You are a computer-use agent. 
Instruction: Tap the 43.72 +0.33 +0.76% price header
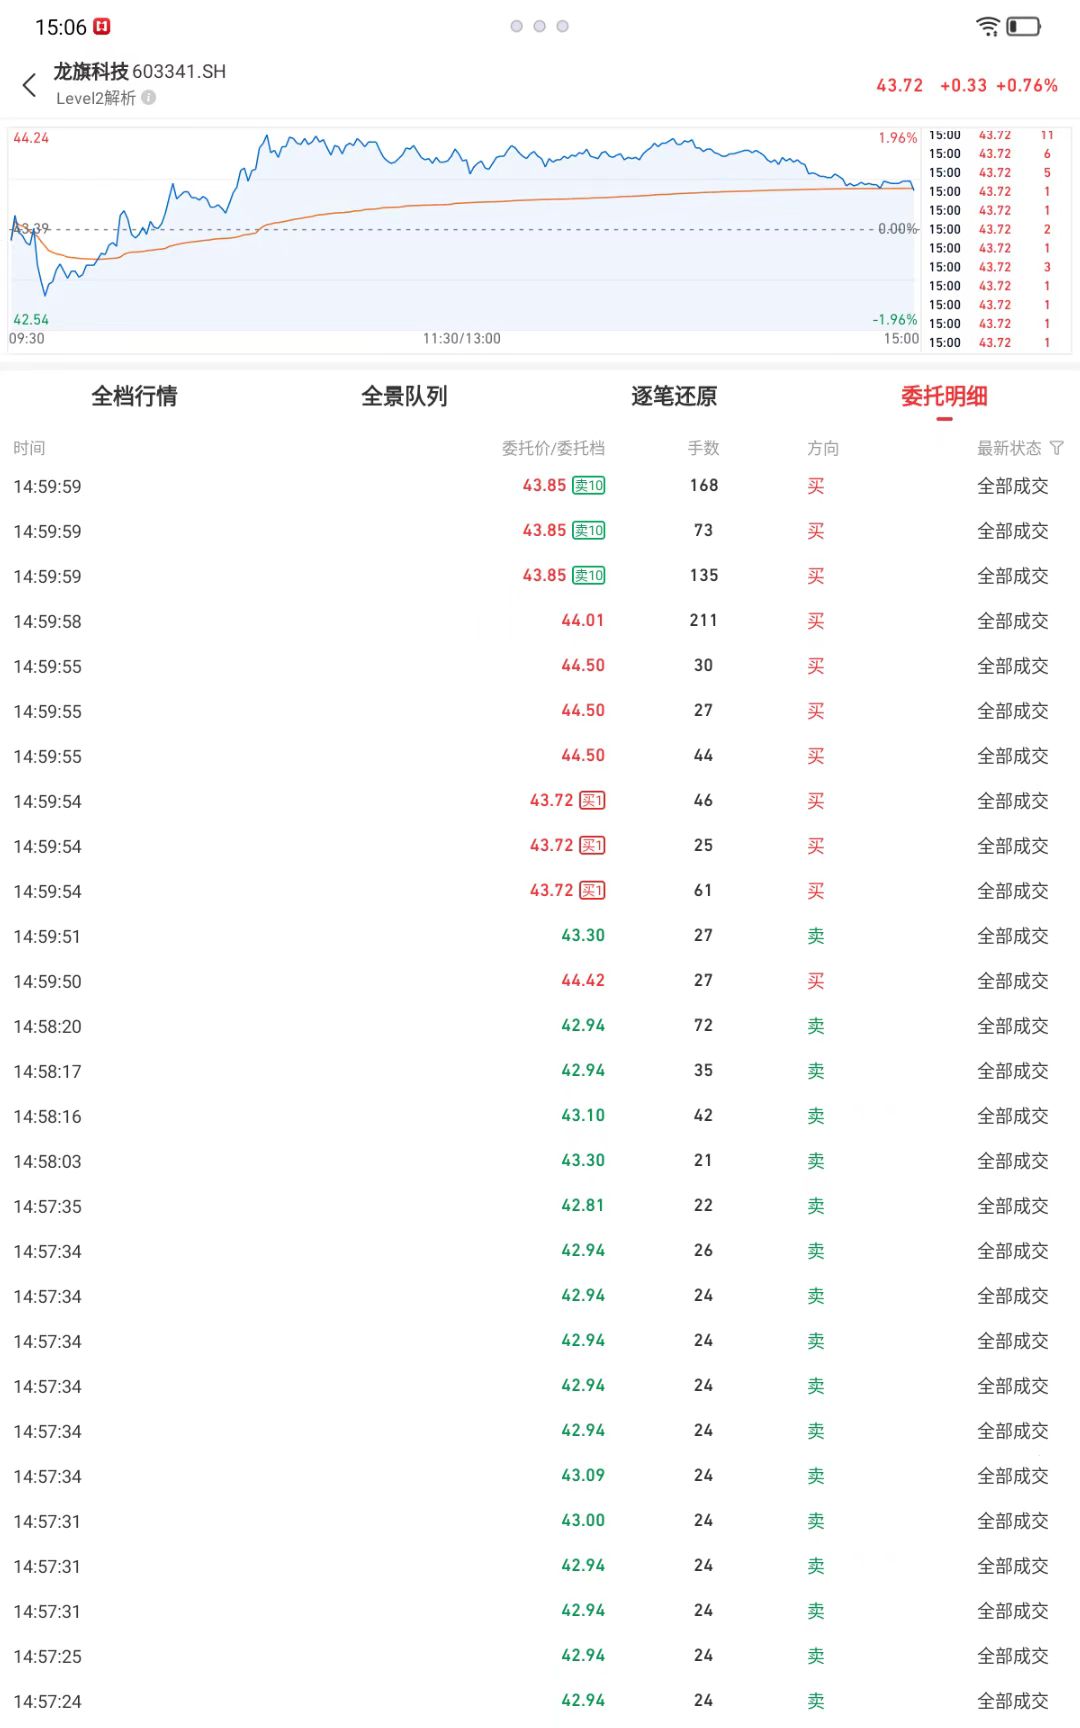[x=967, y=86]
